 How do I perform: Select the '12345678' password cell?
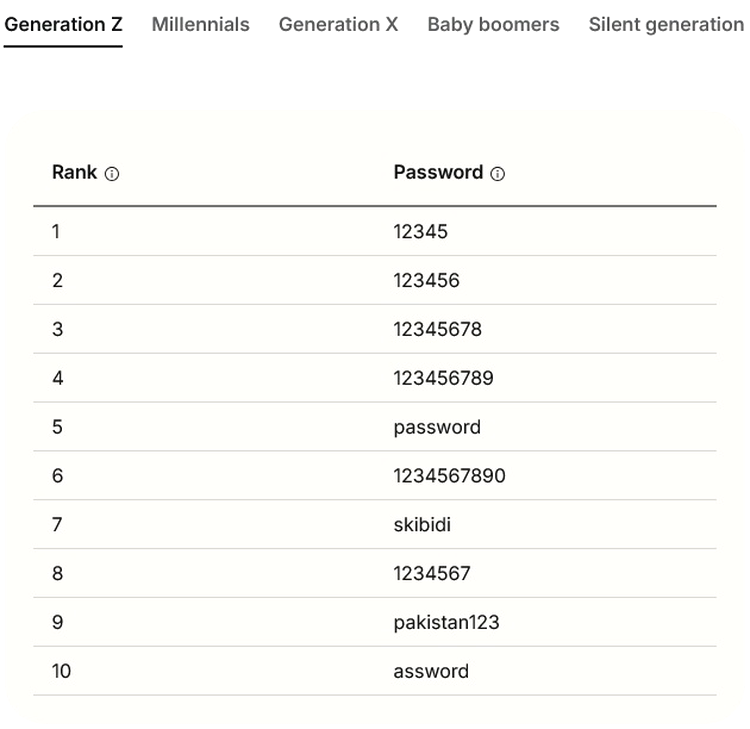coord(437,329)
